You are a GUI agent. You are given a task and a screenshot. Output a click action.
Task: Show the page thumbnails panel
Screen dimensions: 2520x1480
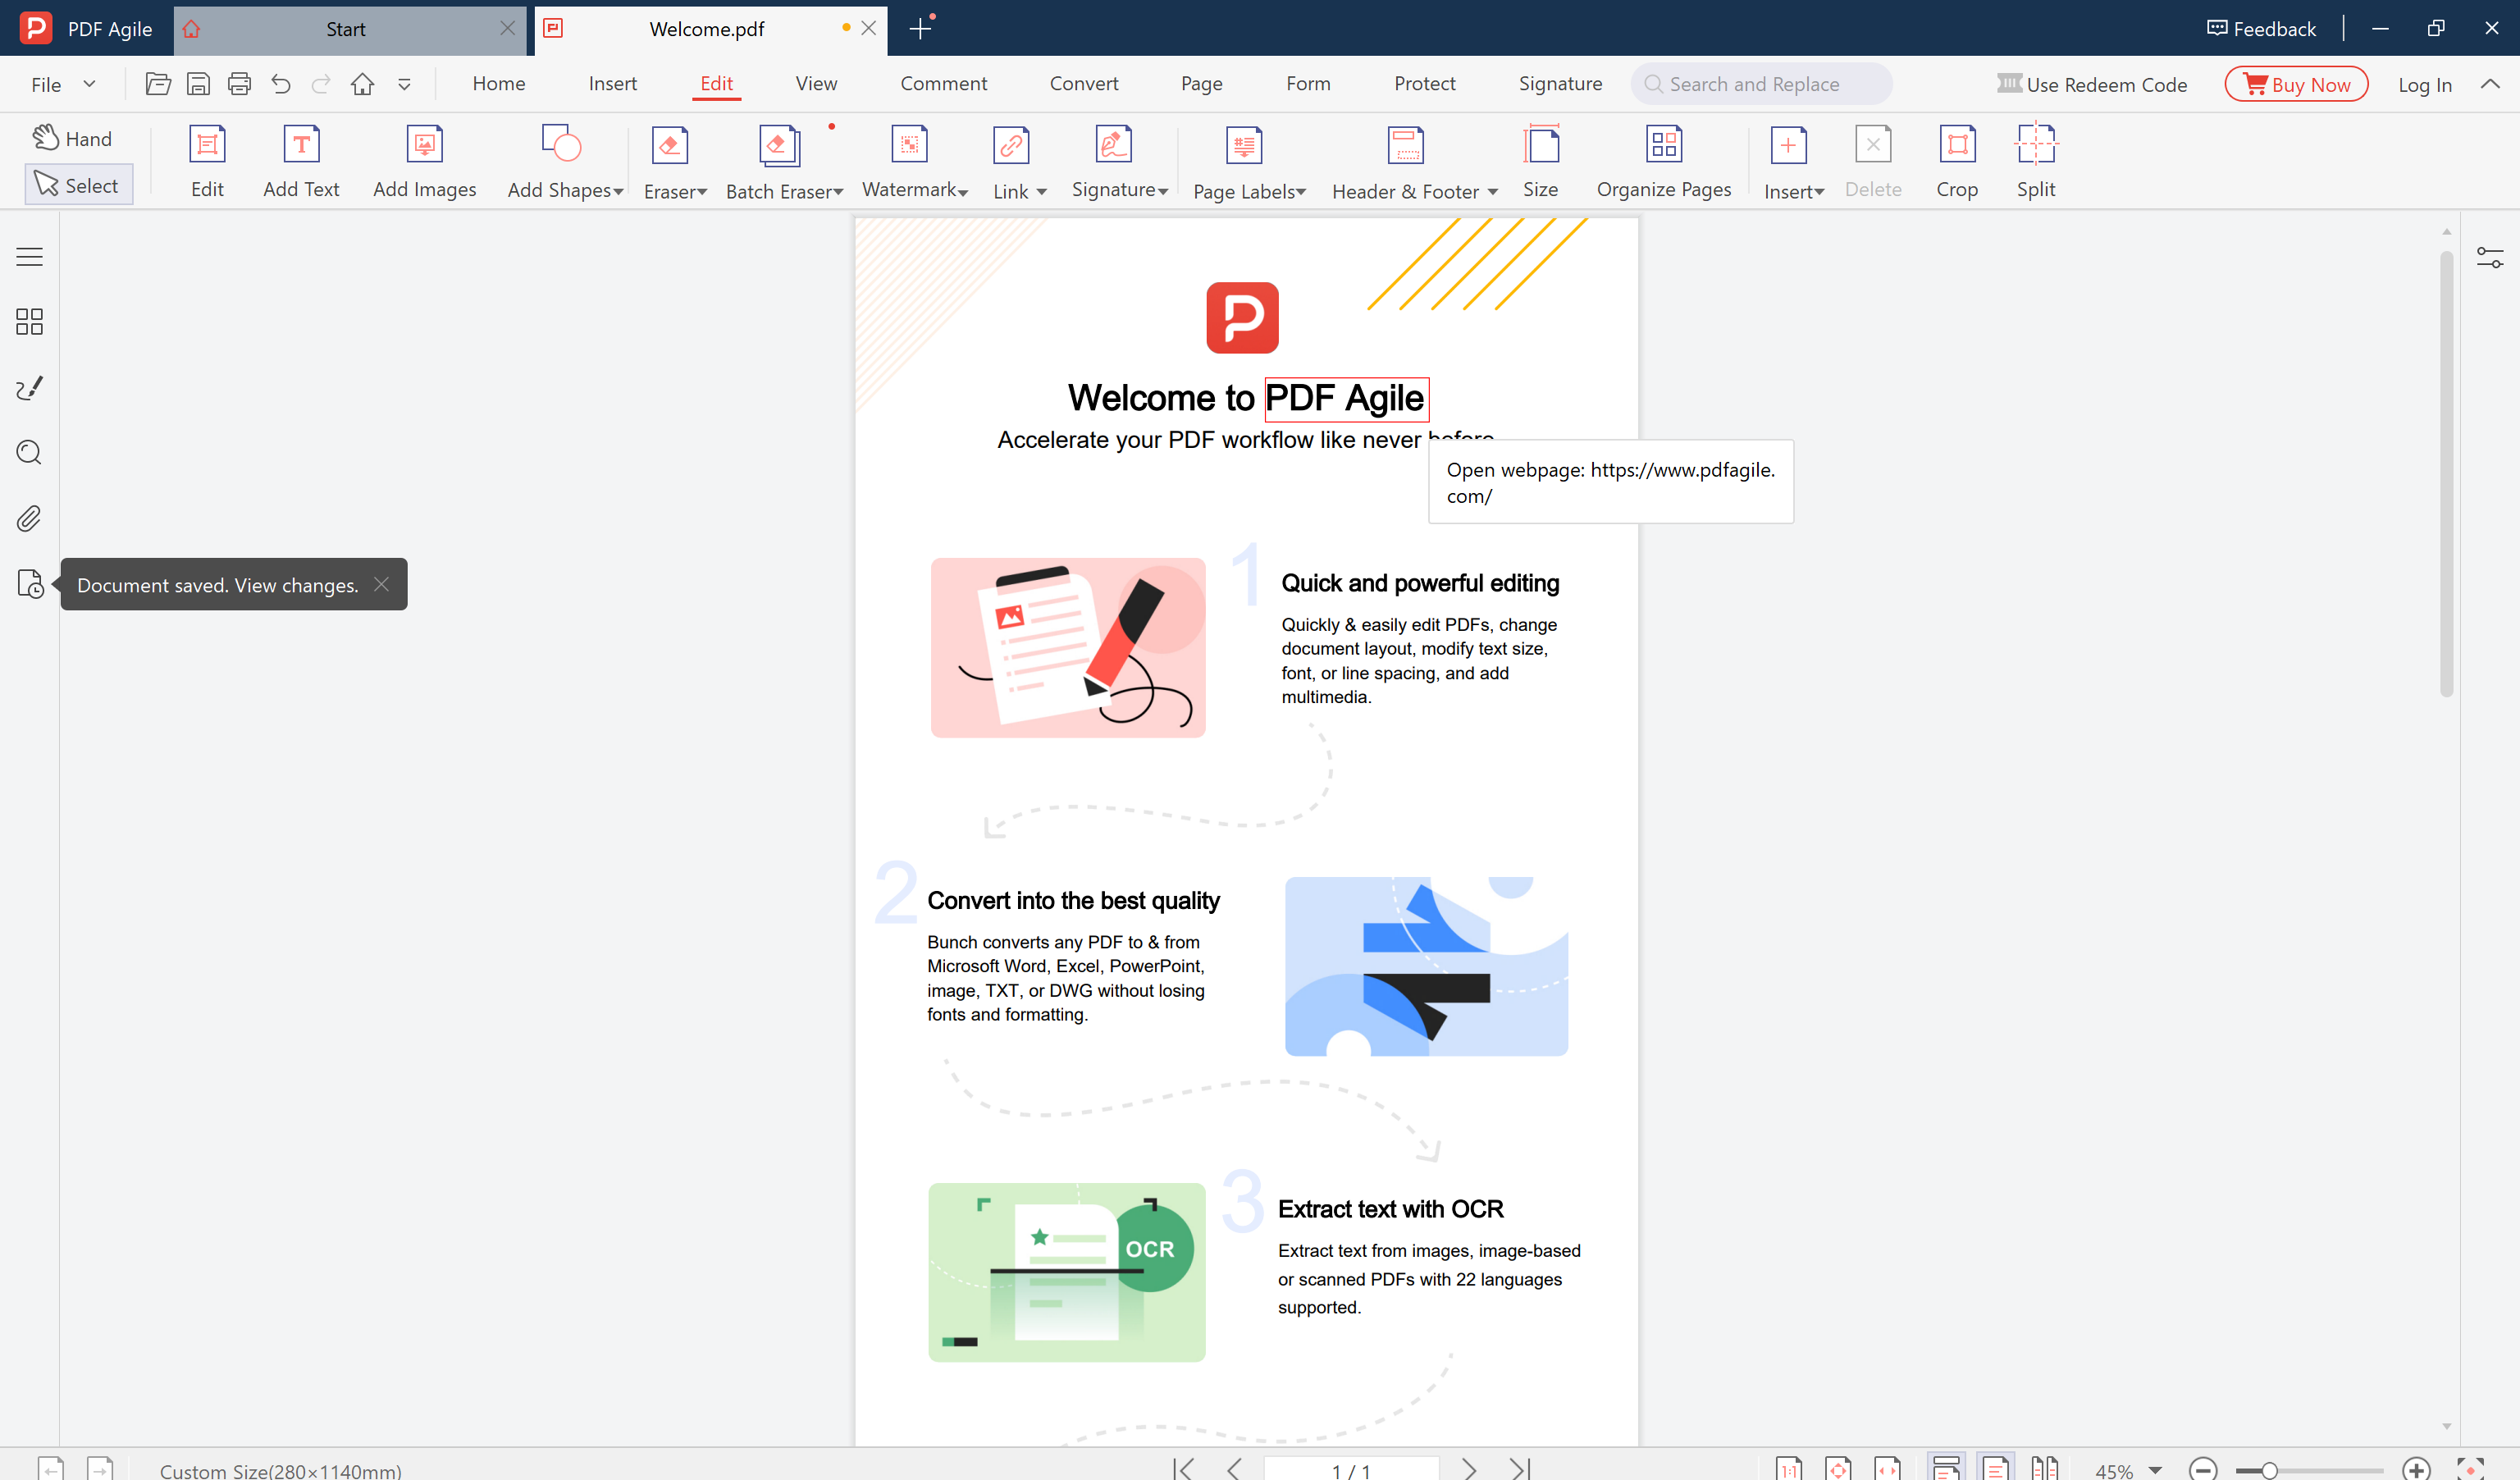30,321
